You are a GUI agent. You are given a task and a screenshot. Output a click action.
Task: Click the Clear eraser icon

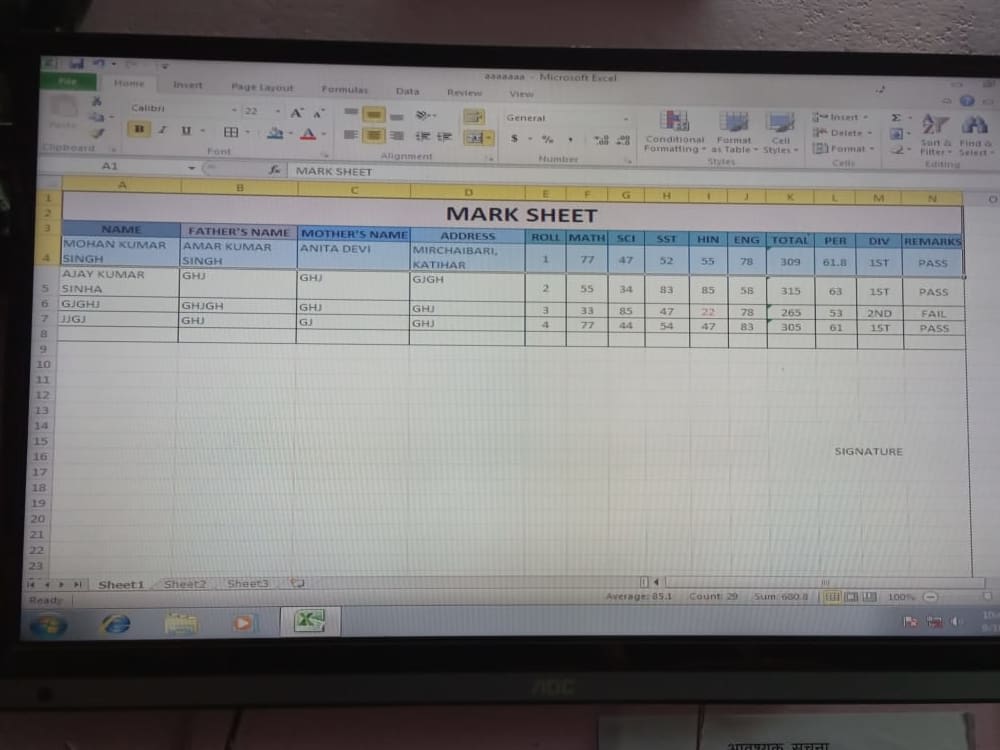(897, 150)
